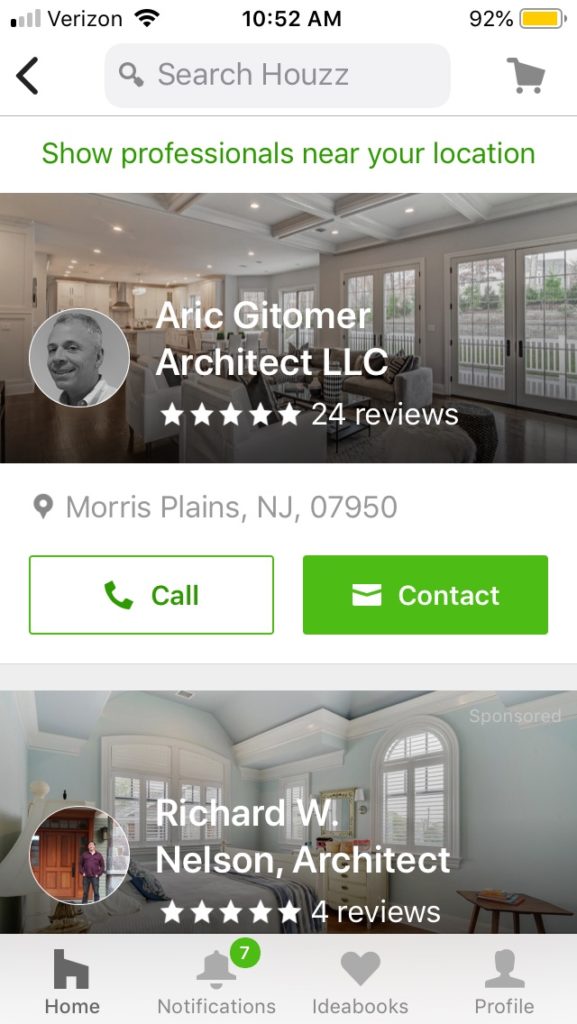View Aric Gitomer's 24 reviews

coord(309,414)
